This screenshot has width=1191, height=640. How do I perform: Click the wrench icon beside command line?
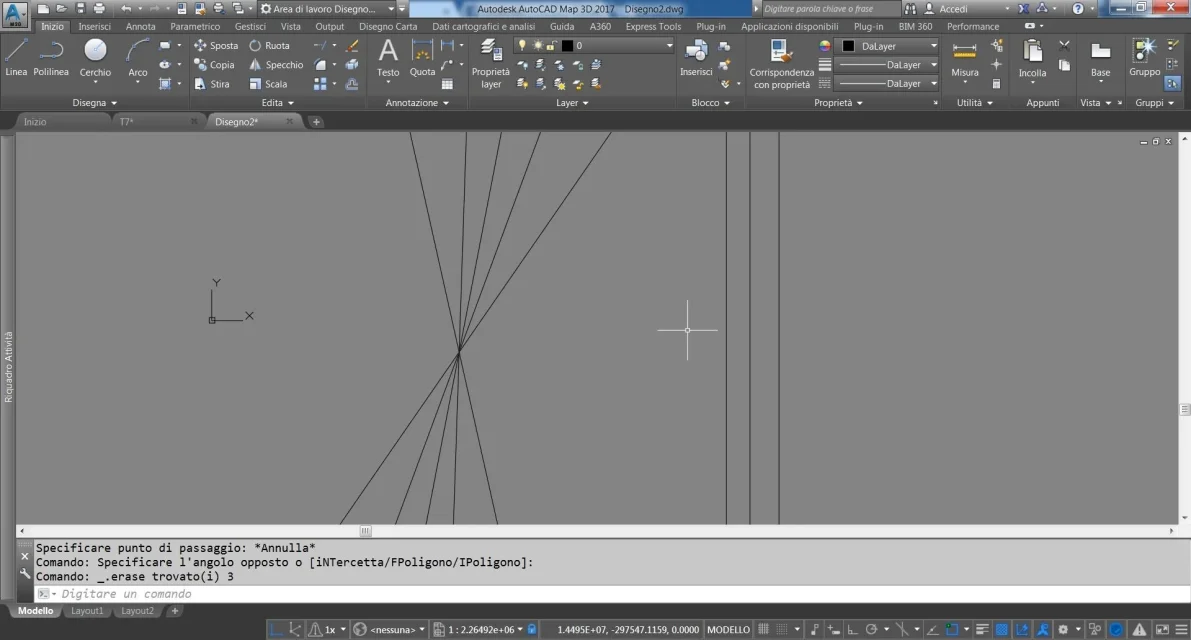pyautogui.click(x=24, y=574)
